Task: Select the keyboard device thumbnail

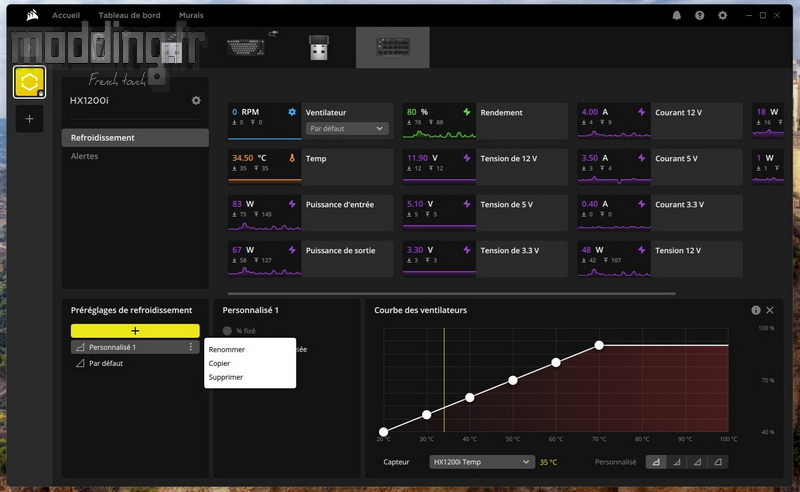Action: [245, 47]
